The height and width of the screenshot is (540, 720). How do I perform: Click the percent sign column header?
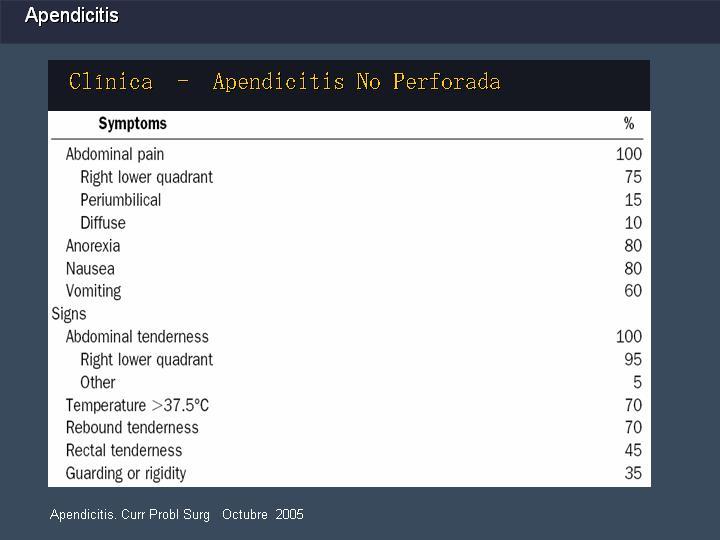(629, 123)
